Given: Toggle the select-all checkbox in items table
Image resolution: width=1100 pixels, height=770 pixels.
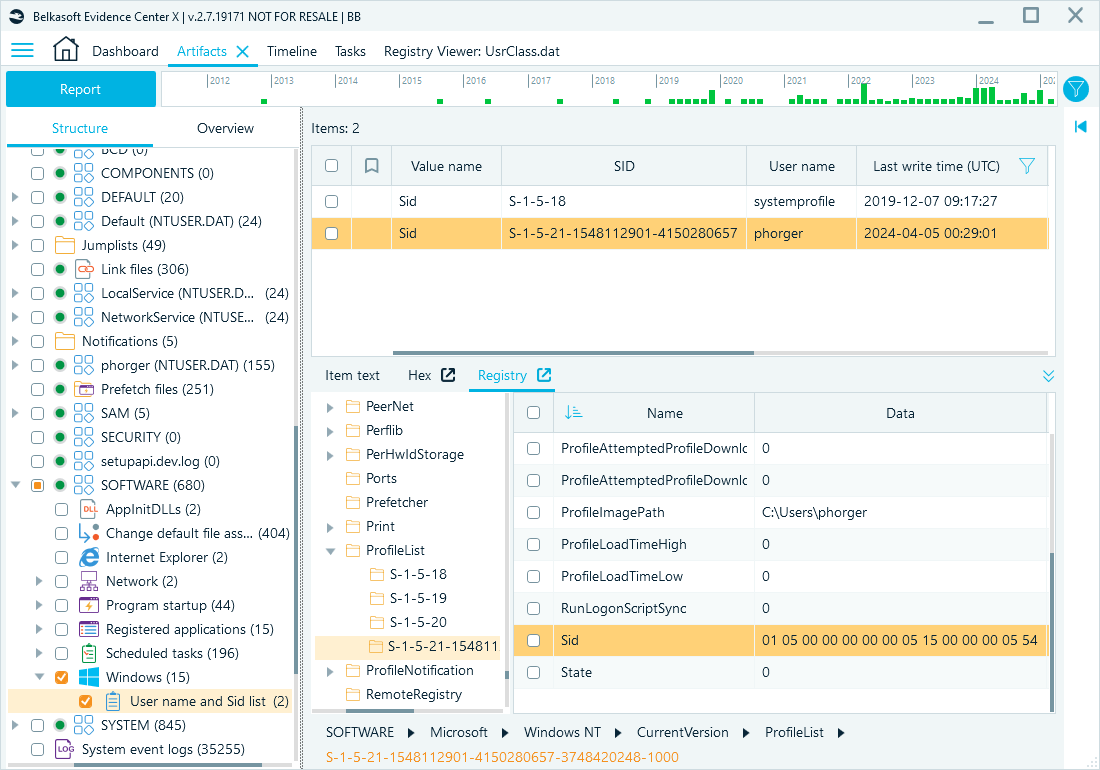Looking at the screenshot, I should coord(331,166).
